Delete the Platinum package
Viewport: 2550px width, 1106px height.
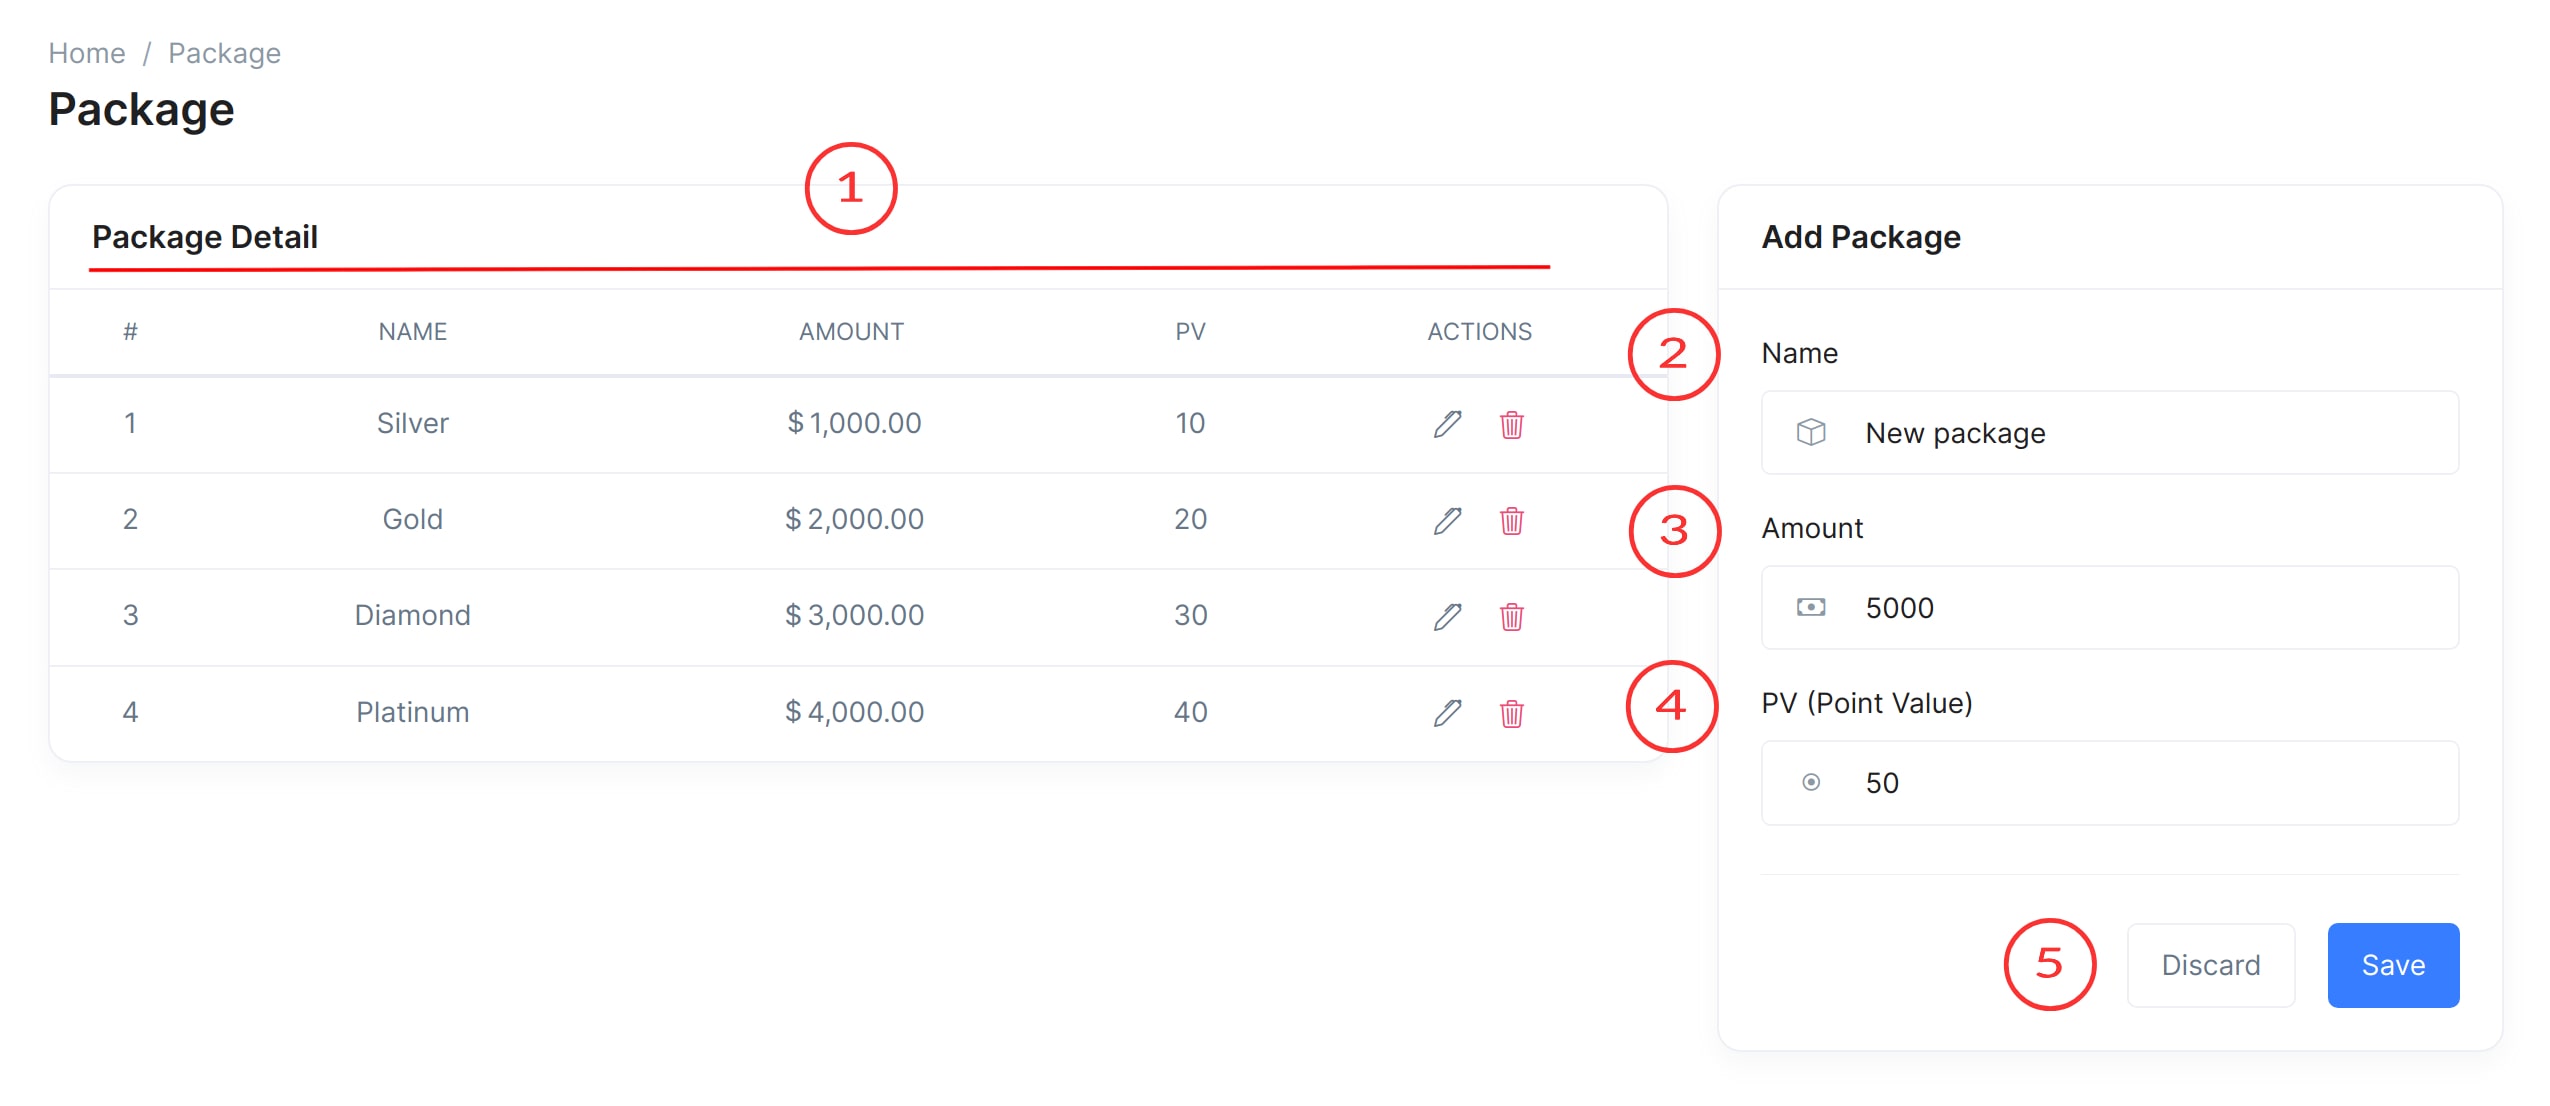(x=1511, y=713)
